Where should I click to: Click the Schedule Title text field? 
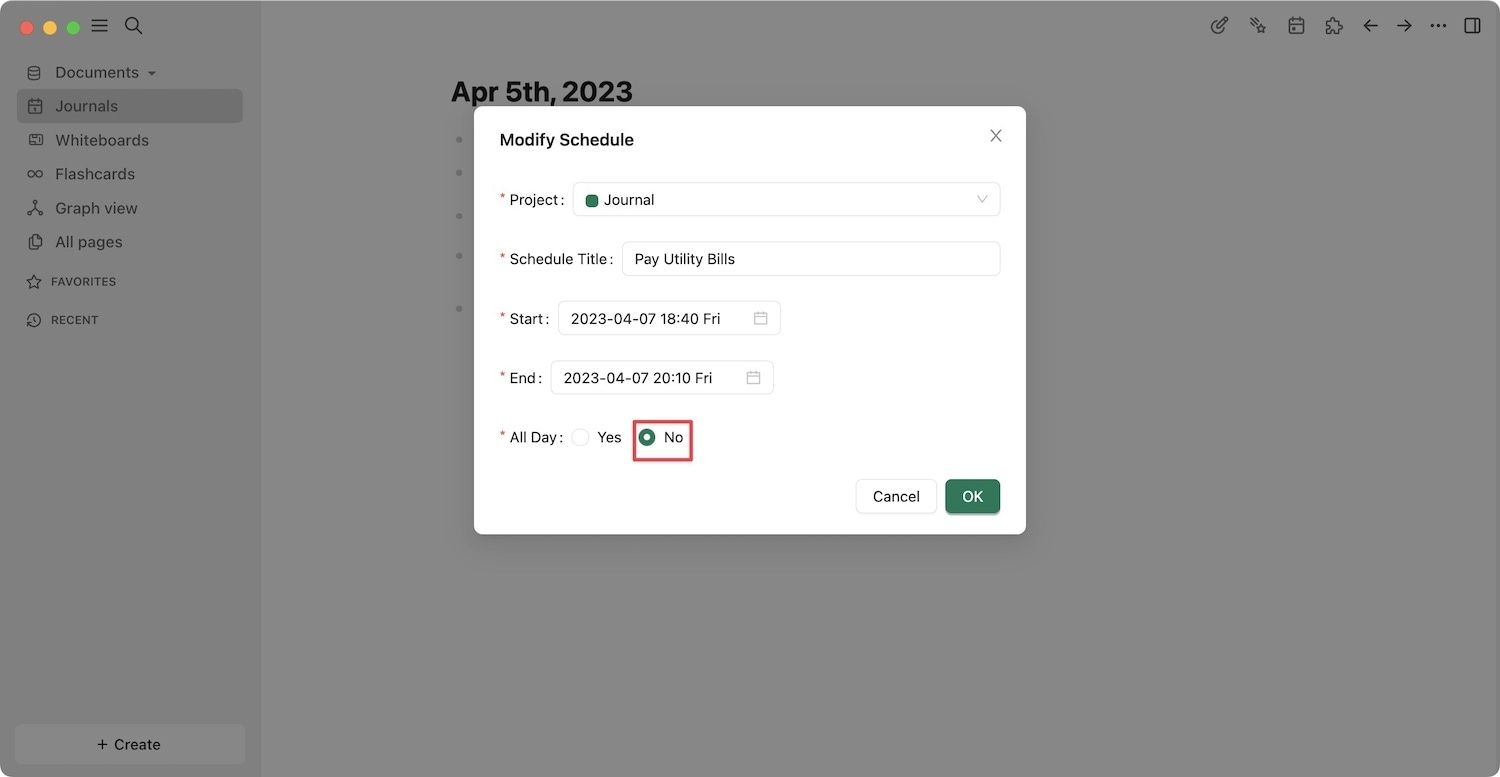[x=810, y=259]
